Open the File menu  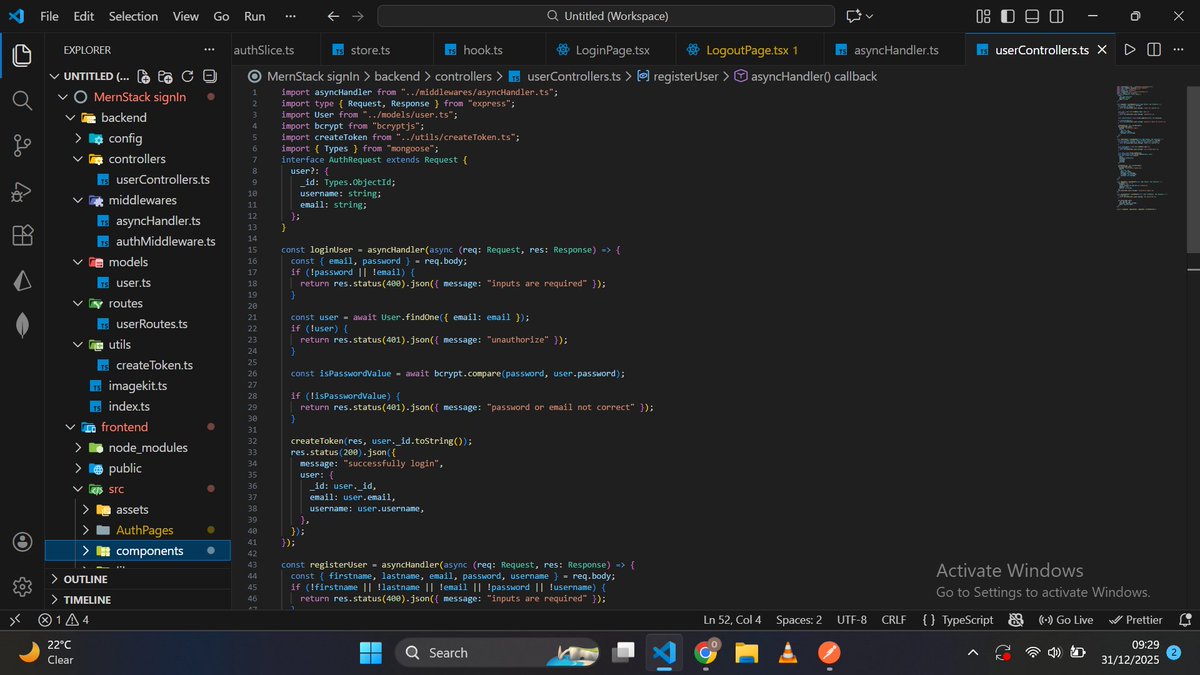(49, 16)
